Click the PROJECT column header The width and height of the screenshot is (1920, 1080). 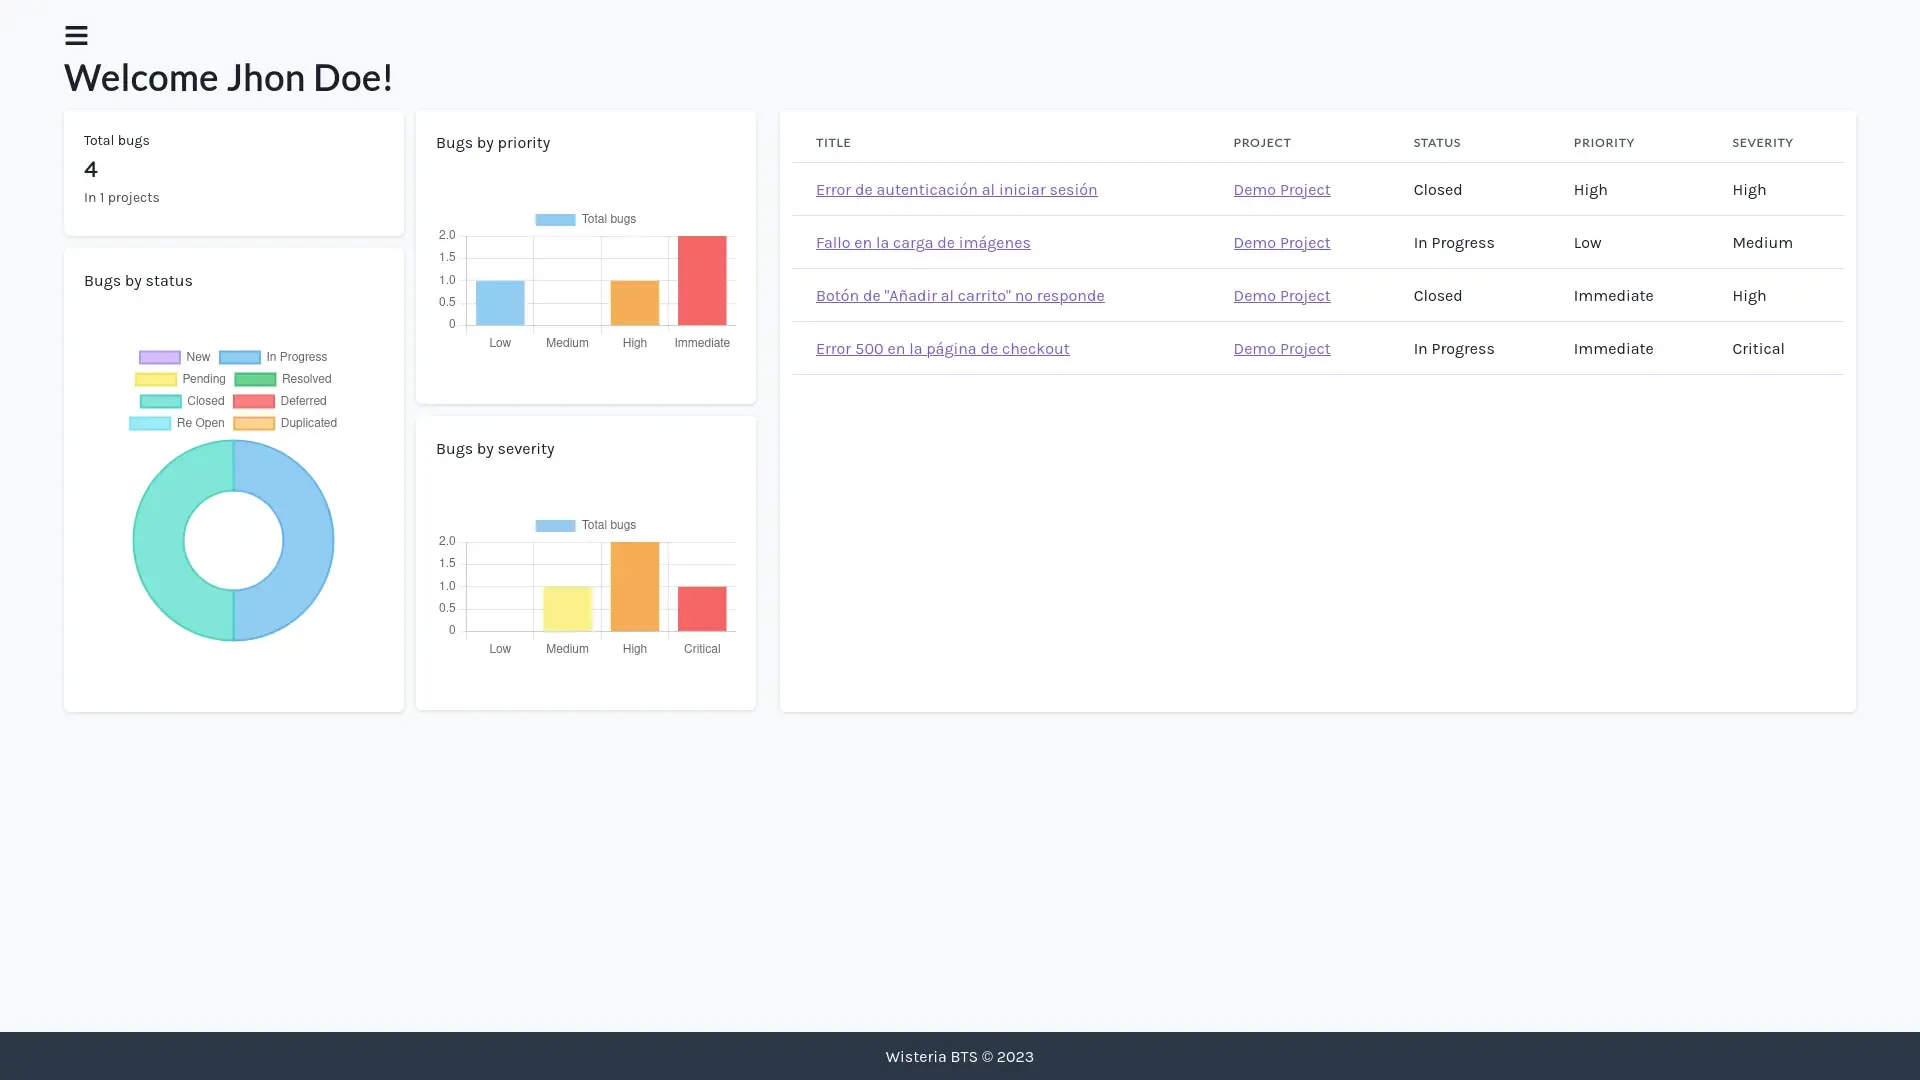click(x=1262, y=143)
